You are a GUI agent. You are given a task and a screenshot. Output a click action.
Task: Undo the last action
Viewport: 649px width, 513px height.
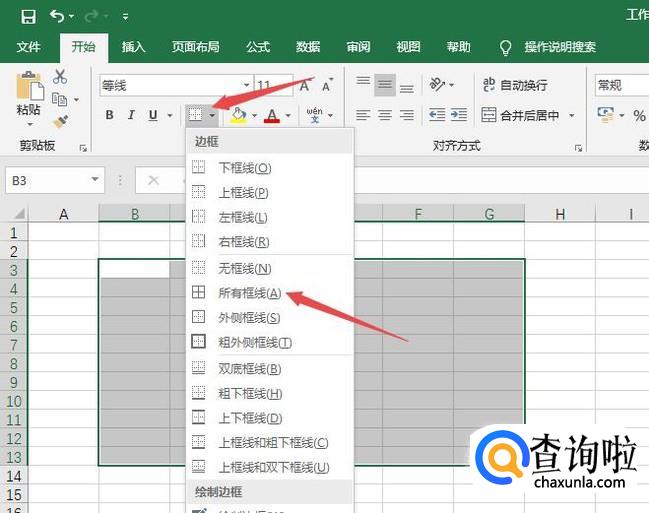point(57,16)
